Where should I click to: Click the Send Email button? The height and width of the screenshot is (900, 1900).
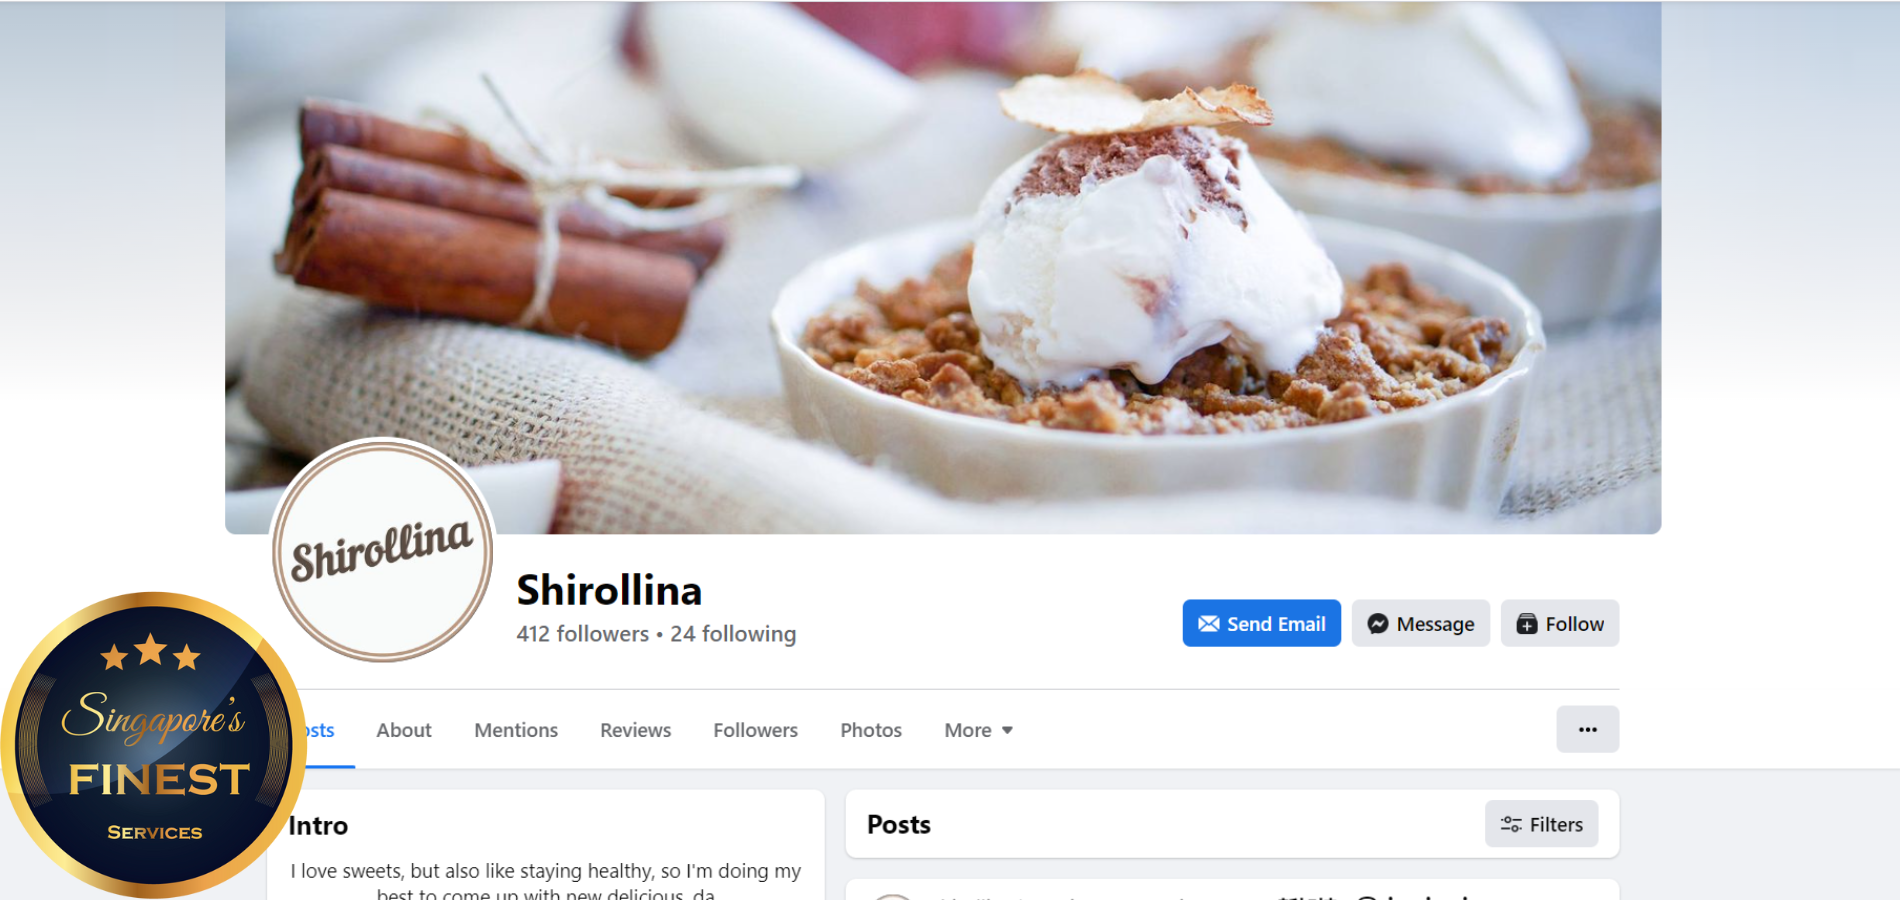[x=1261, y=623]
